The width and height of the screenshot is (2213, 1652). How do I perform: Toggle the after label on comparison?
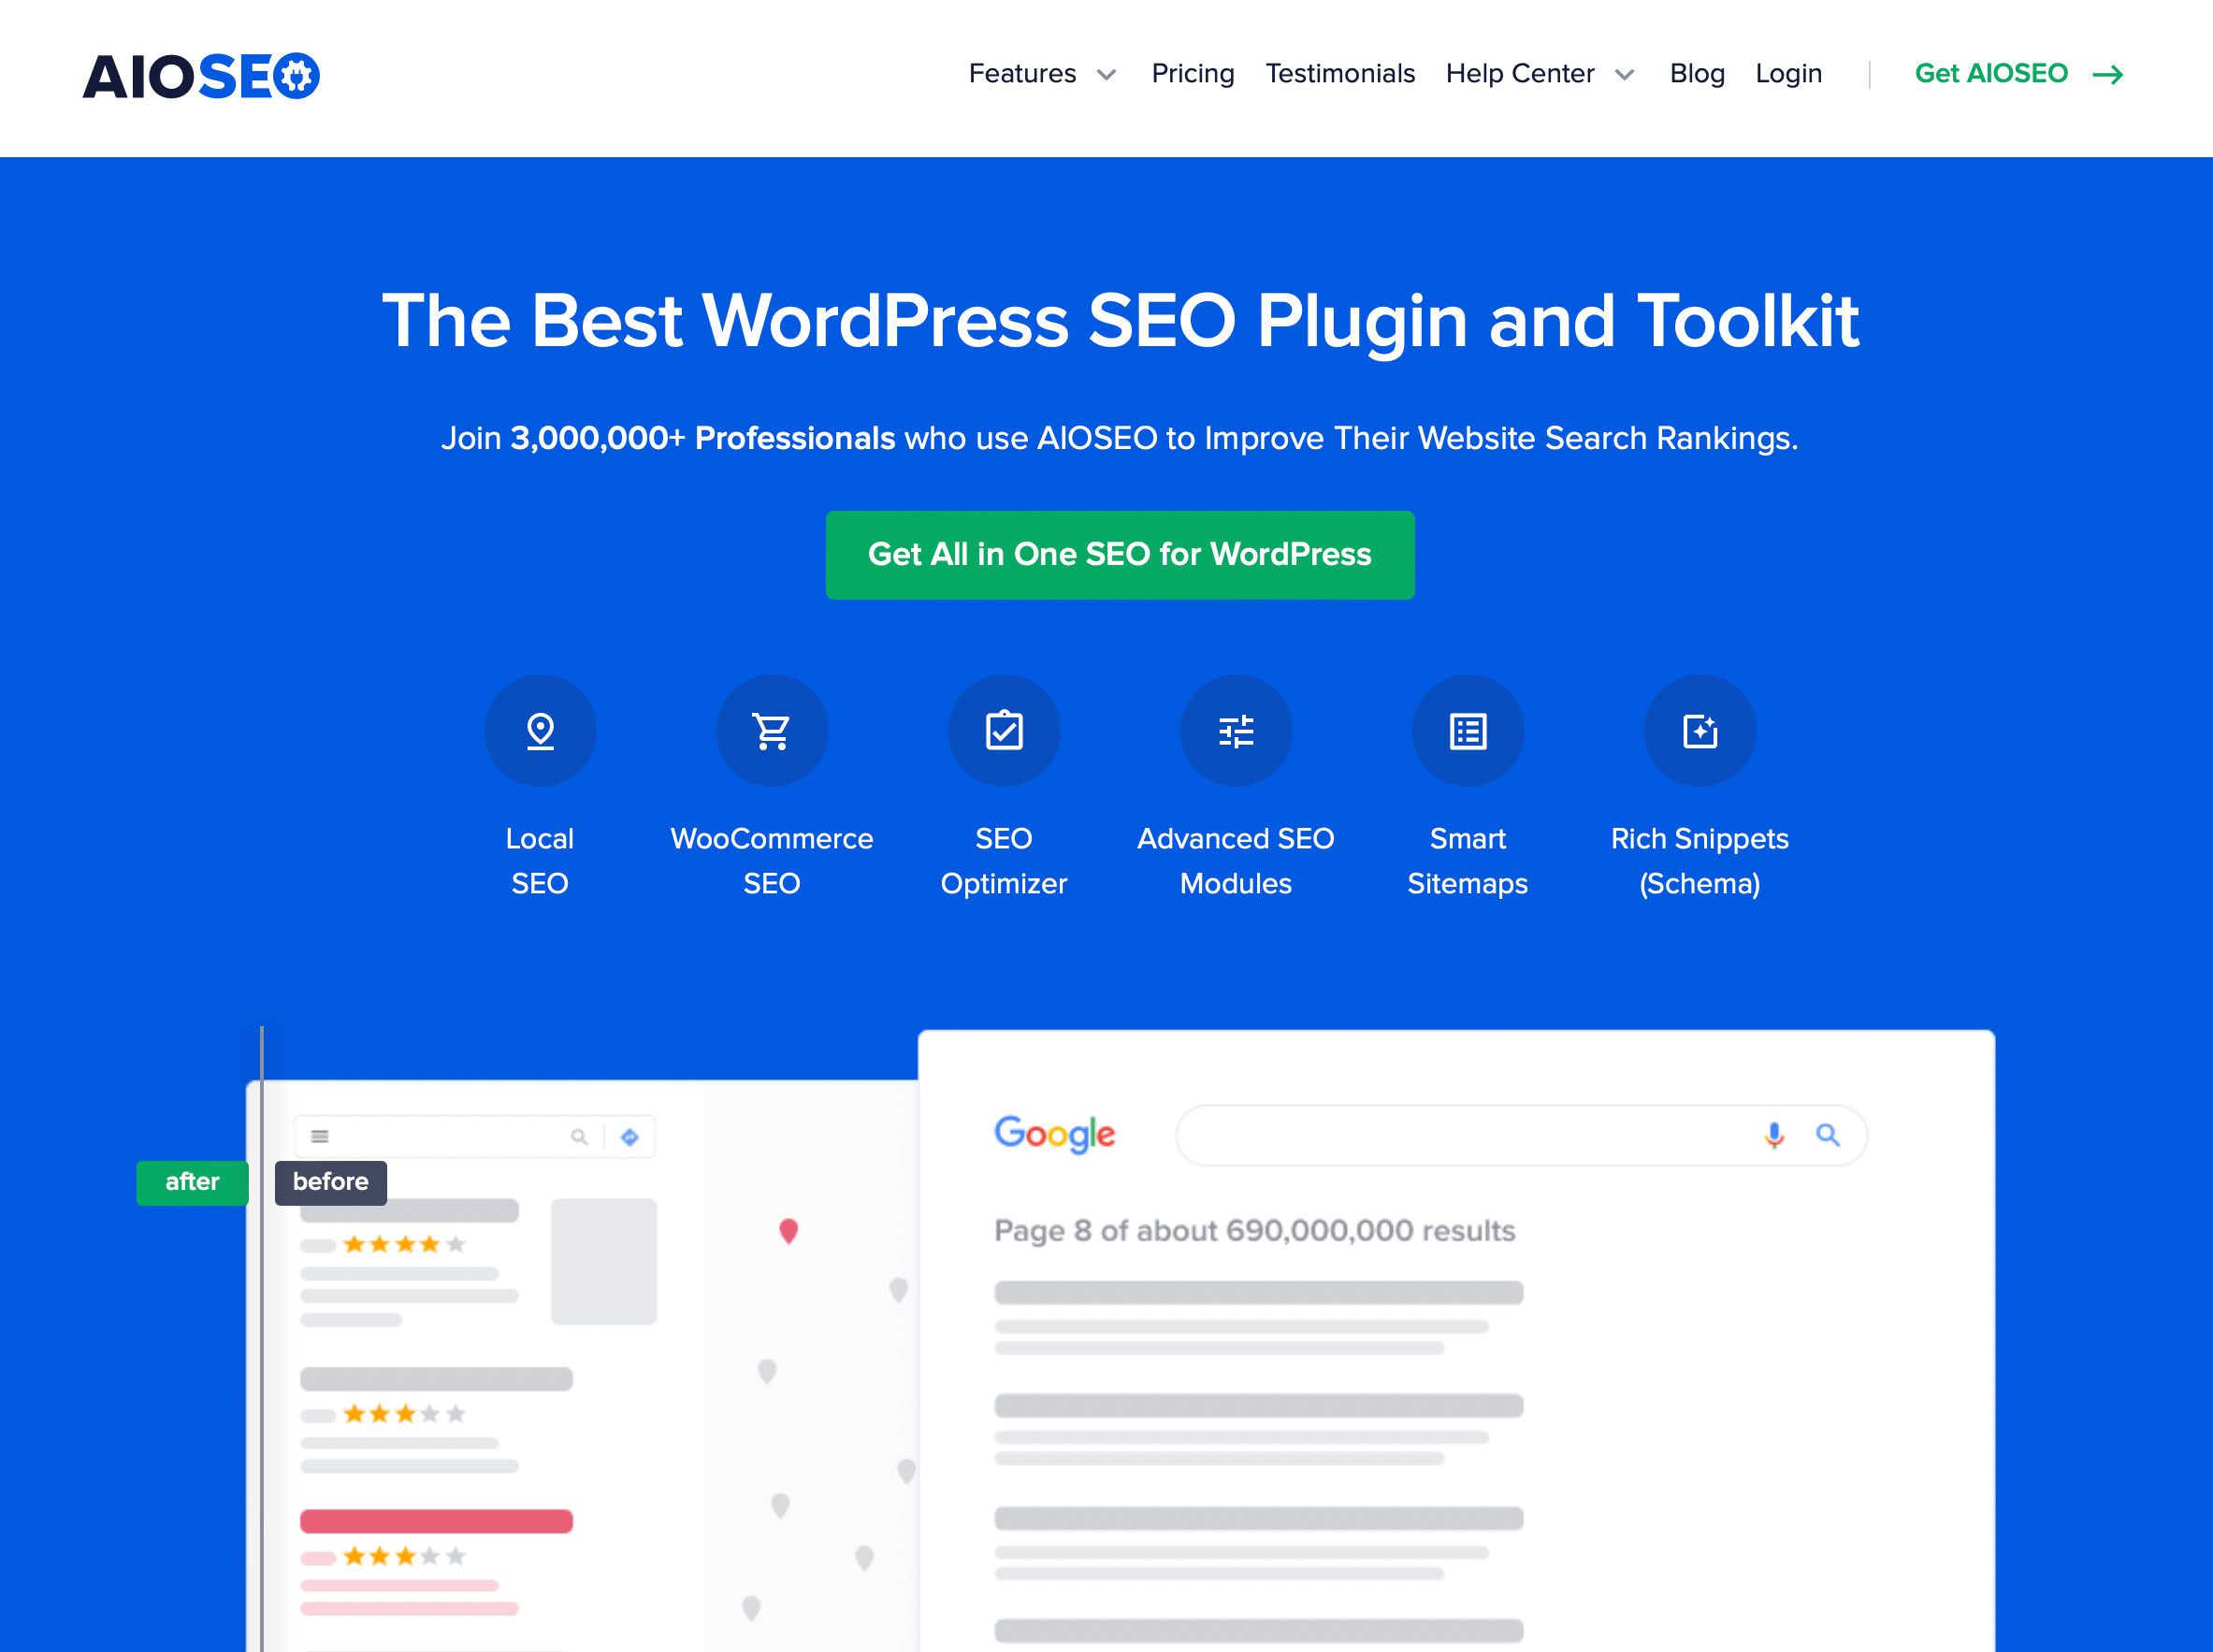pyautogui.click(x=189, y=1181)
